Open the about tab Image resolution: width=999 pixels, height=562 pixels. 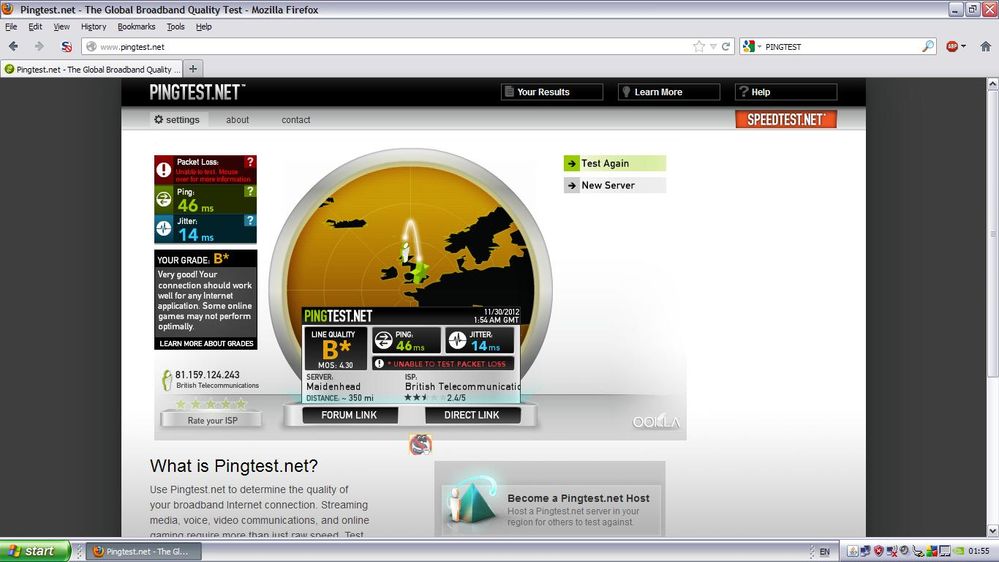coord(237,119)
